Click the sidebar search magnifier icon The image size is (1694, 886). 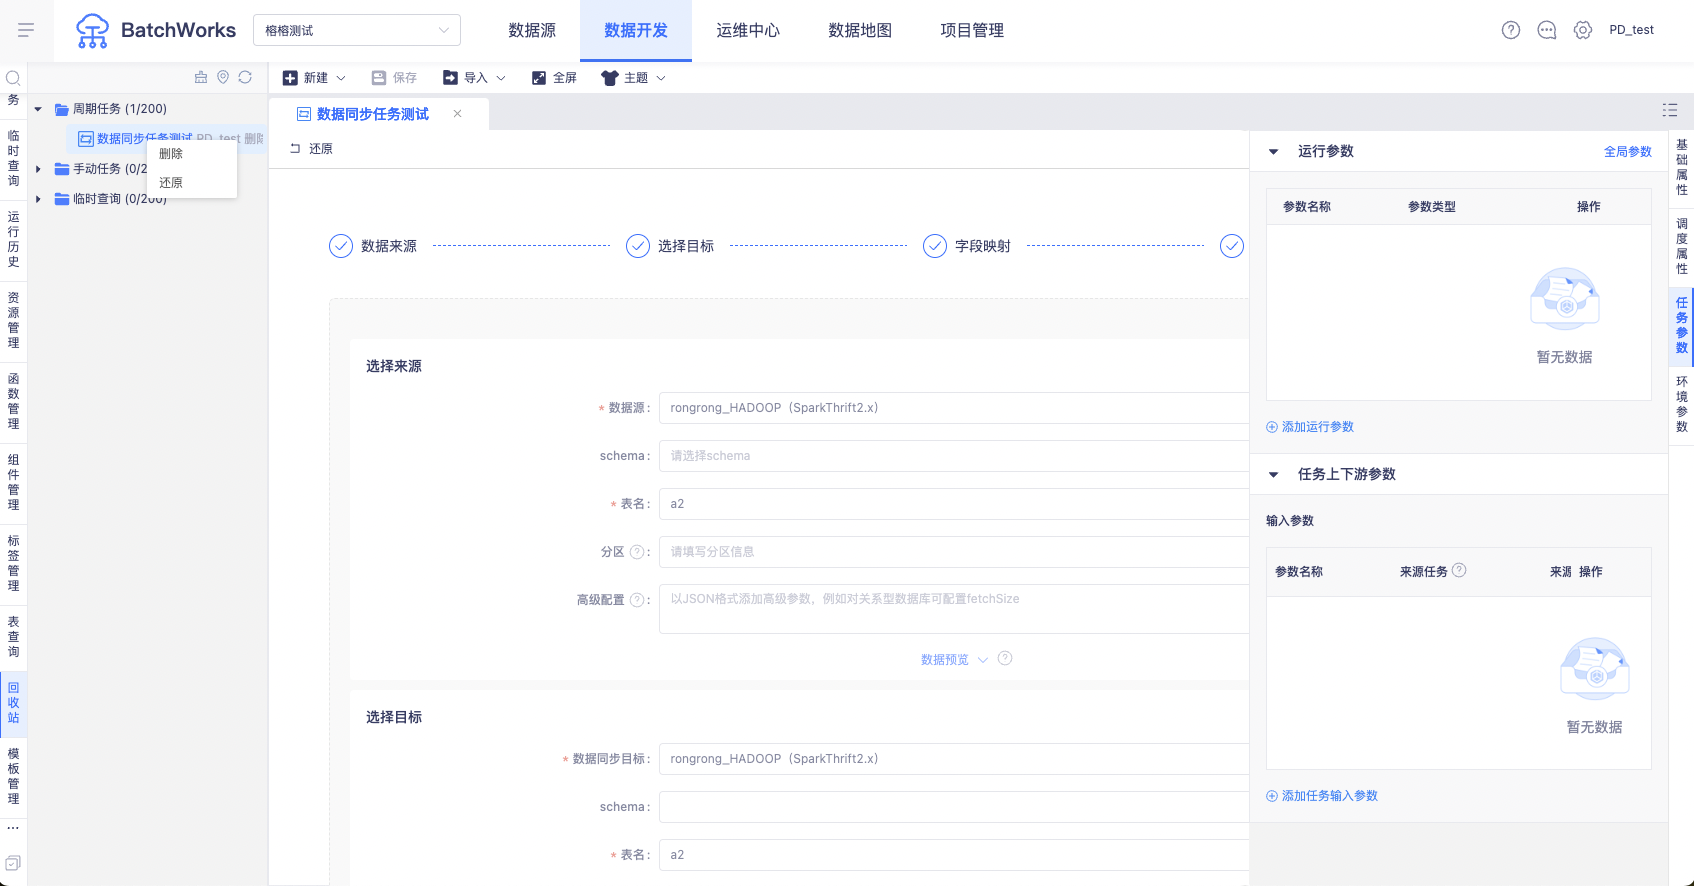click(x=13, y=77)
